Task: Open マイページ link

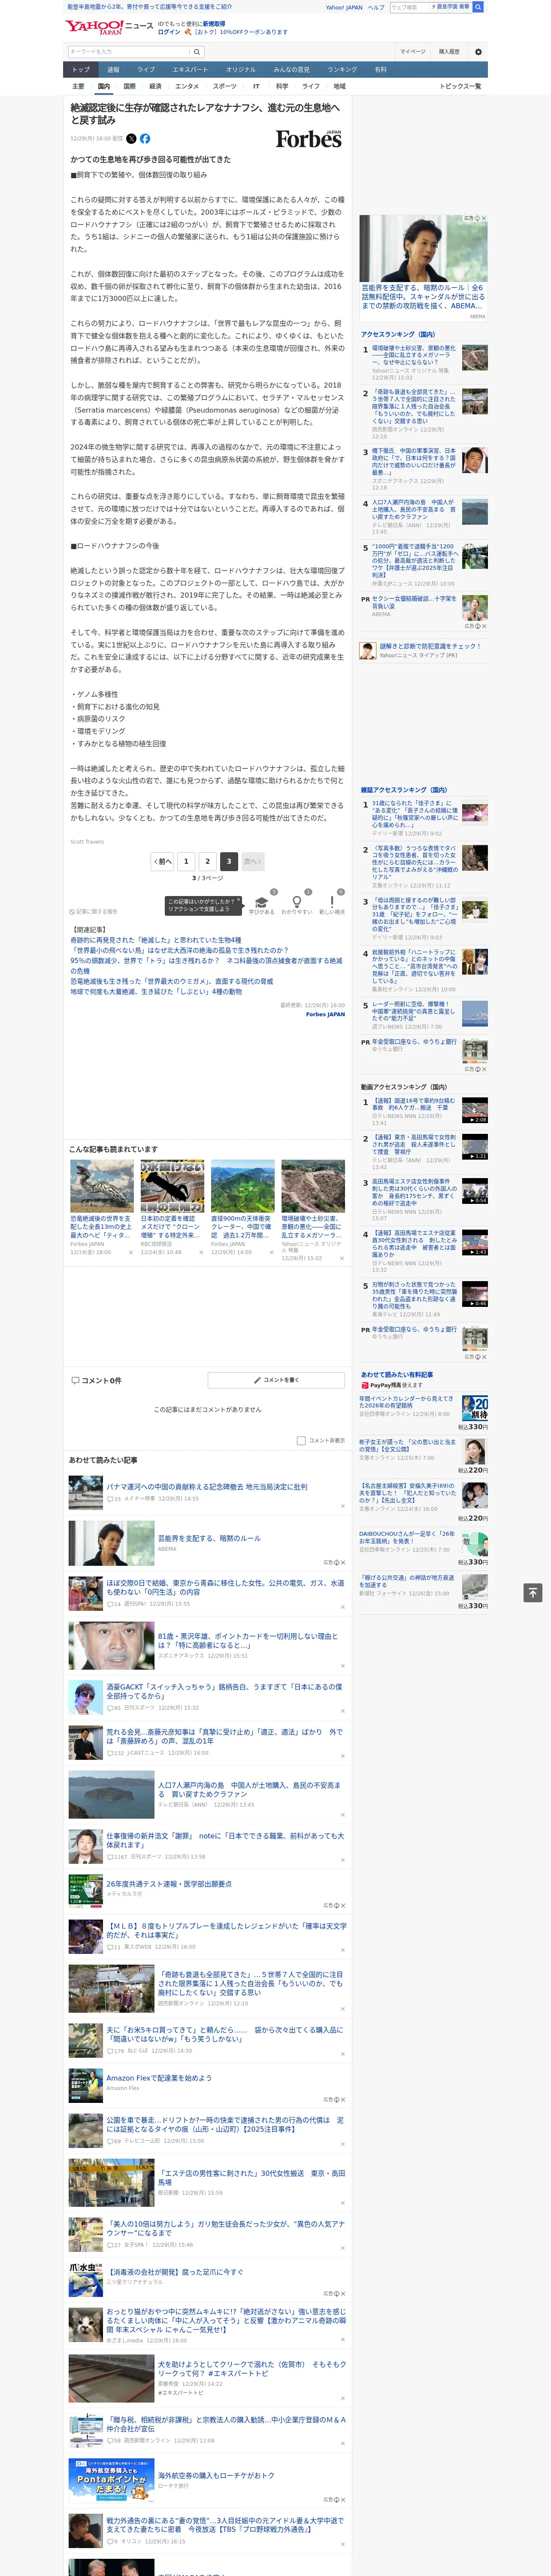Action: (x=413, y=52)
